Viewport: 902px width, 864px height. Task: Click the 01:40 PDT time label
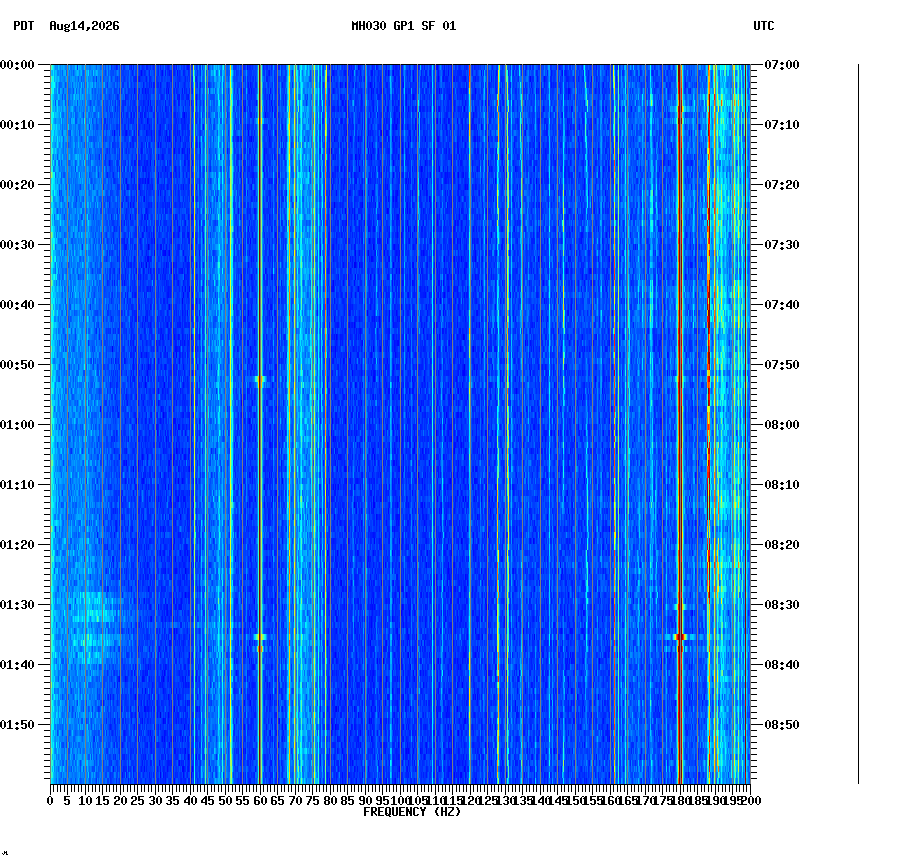tap(17, 665)
